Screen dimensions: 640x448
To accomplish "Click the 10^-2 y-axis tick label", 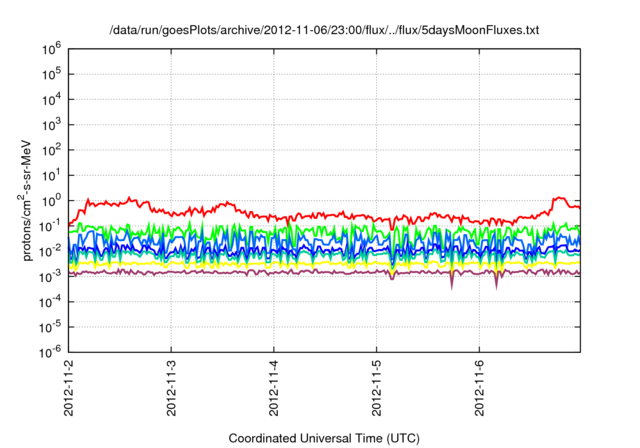I will pyautogui.click(x=50, y=251).
